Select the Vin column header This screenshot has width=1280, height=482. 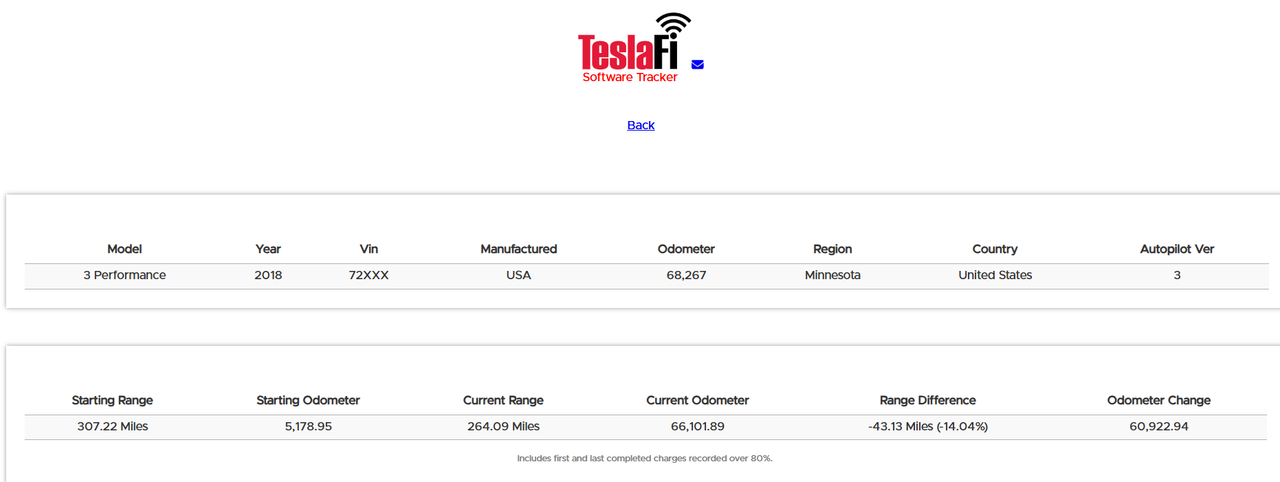click(x=369, y=249)
